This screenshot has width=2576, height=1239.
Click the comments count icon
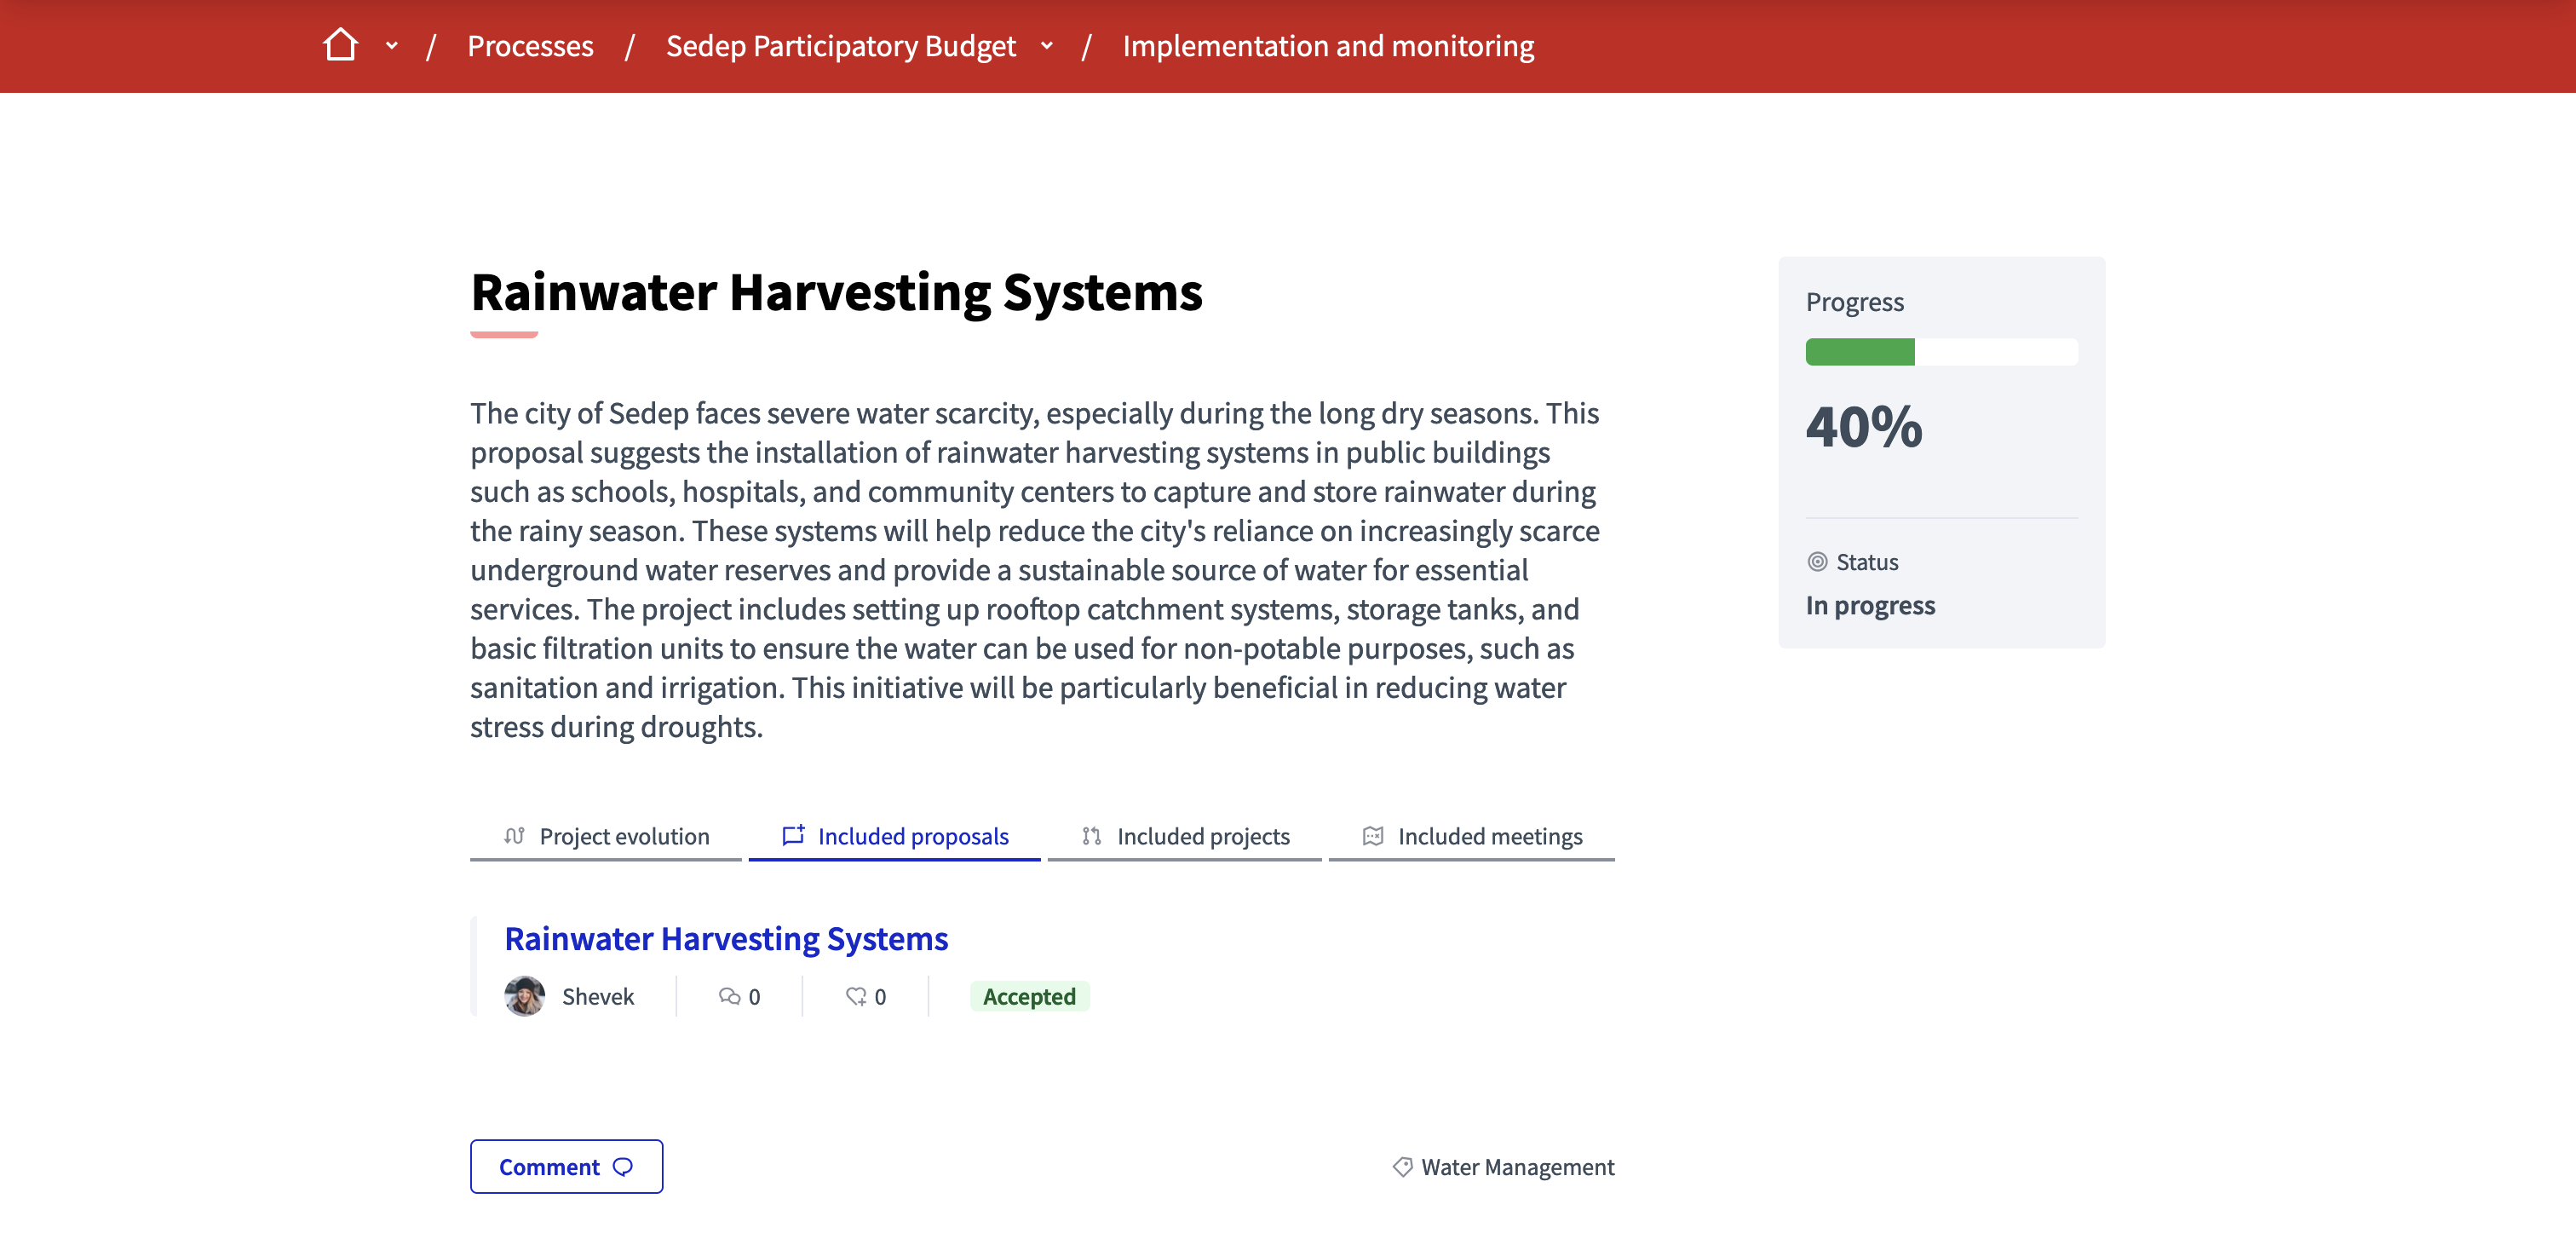click(729, 996)
